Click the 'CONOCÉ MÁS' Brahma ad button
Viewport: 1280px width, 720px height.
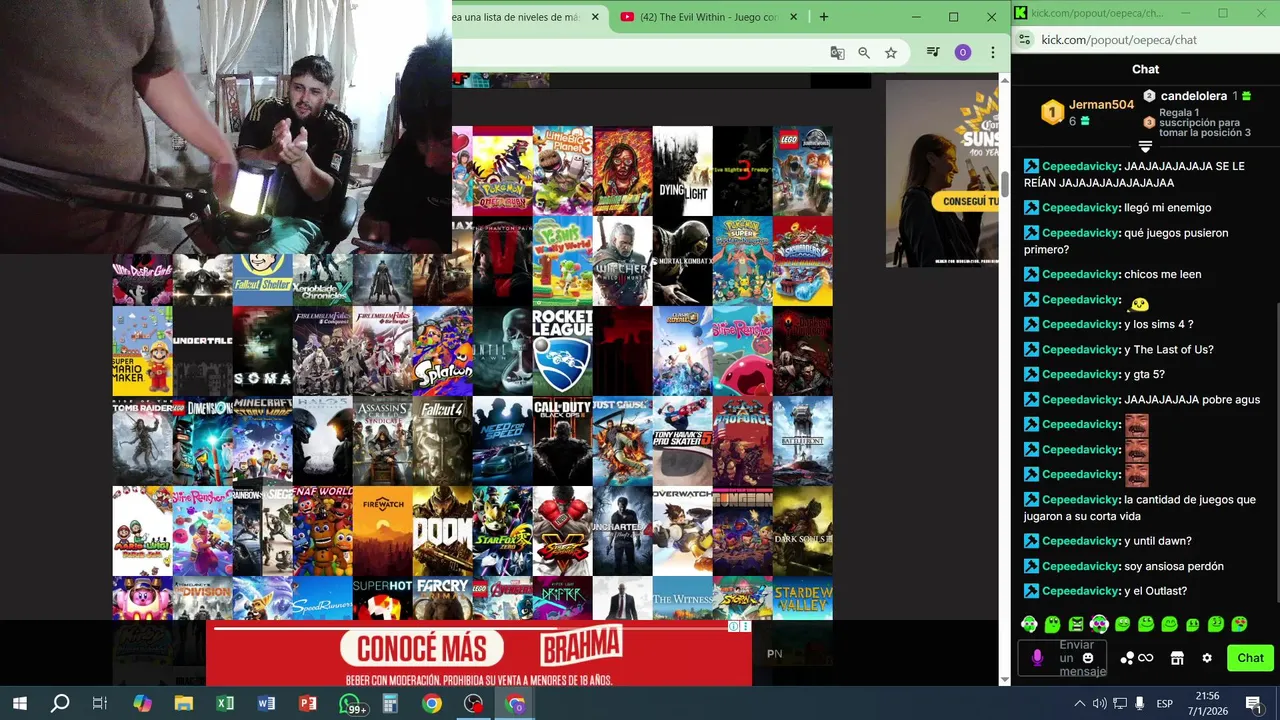(422, 648)
